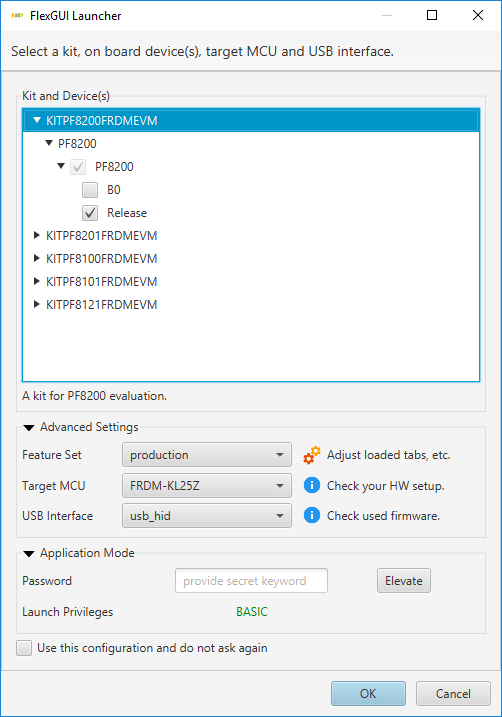Maximize the FlexGUI Launcher window
The image size is (502, 717).
pos(432,16)
